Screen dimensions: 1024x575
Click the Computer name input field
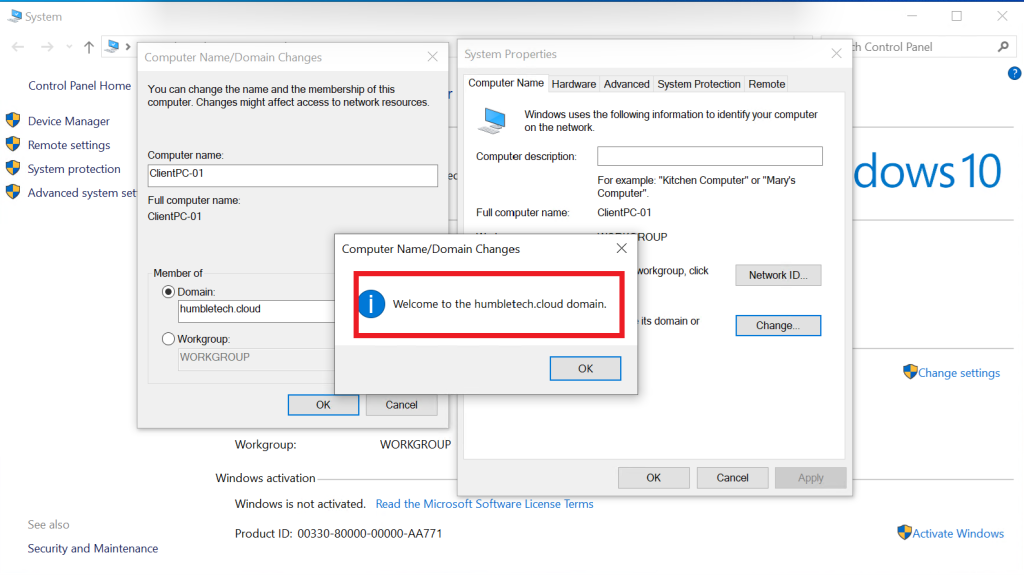coord(292,176)
